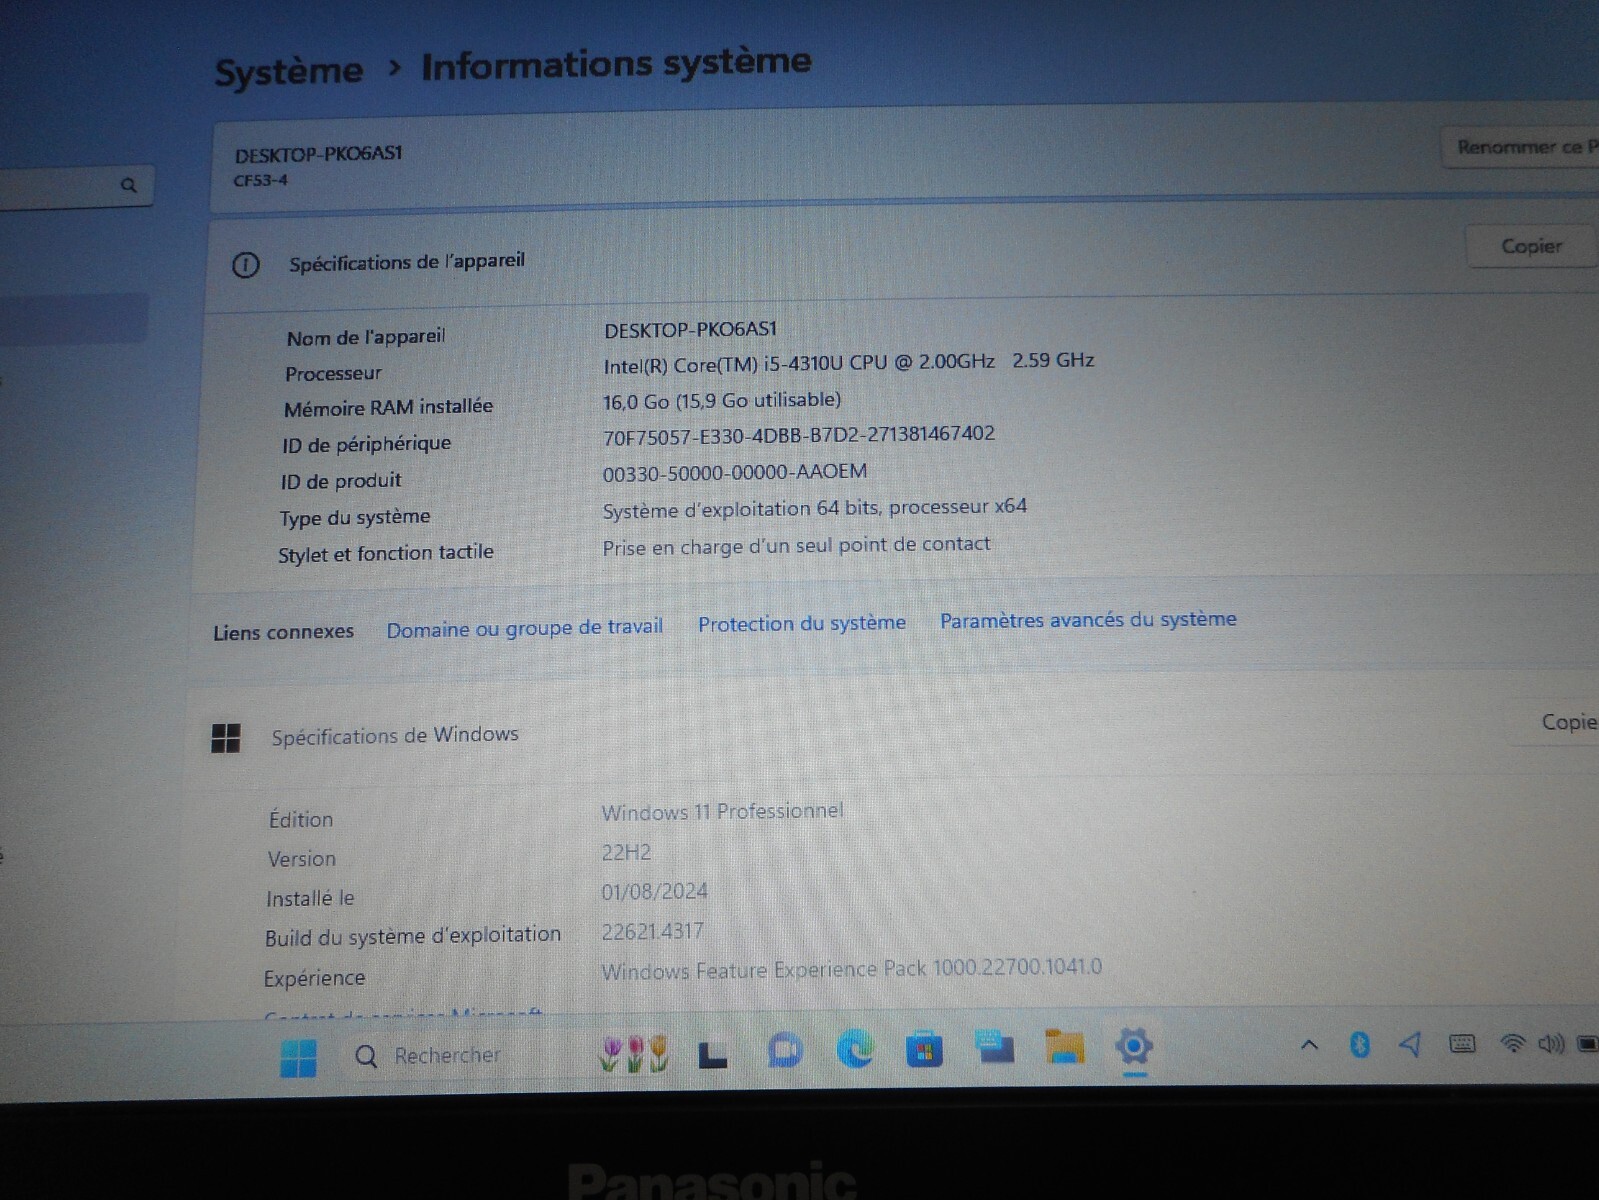Open the touch keyboard tray icon
The image size is (1599, 1200).
click(x=1462, y=1044)
